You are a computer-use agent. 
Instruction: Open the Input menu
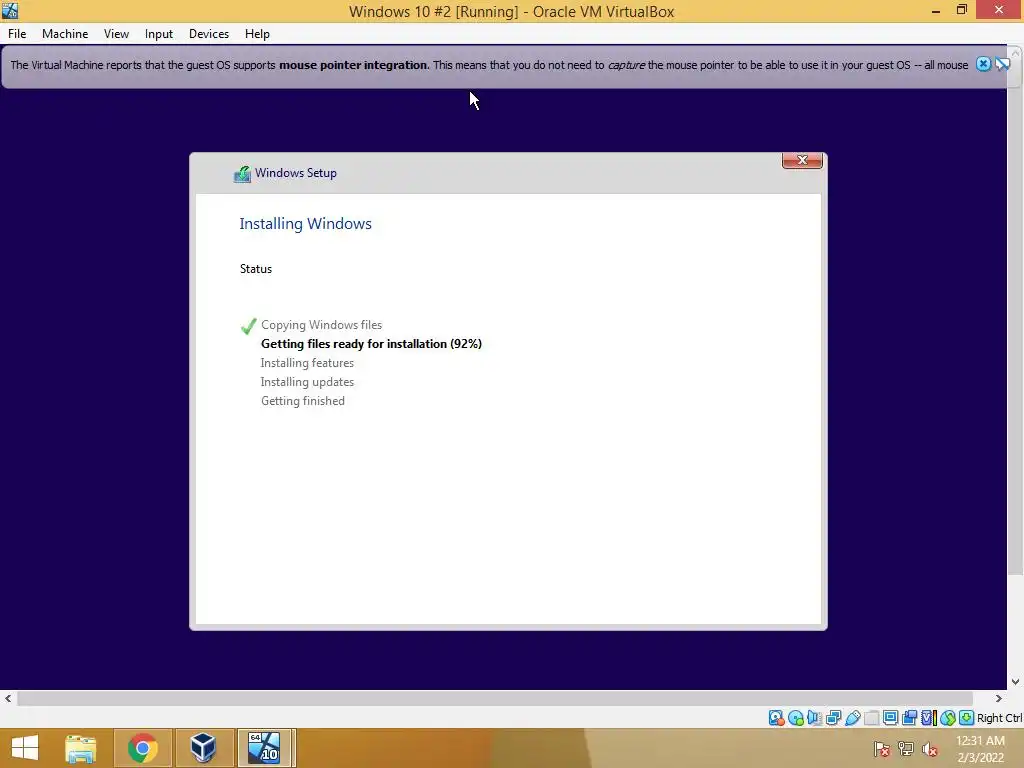(x=159, y=34)
